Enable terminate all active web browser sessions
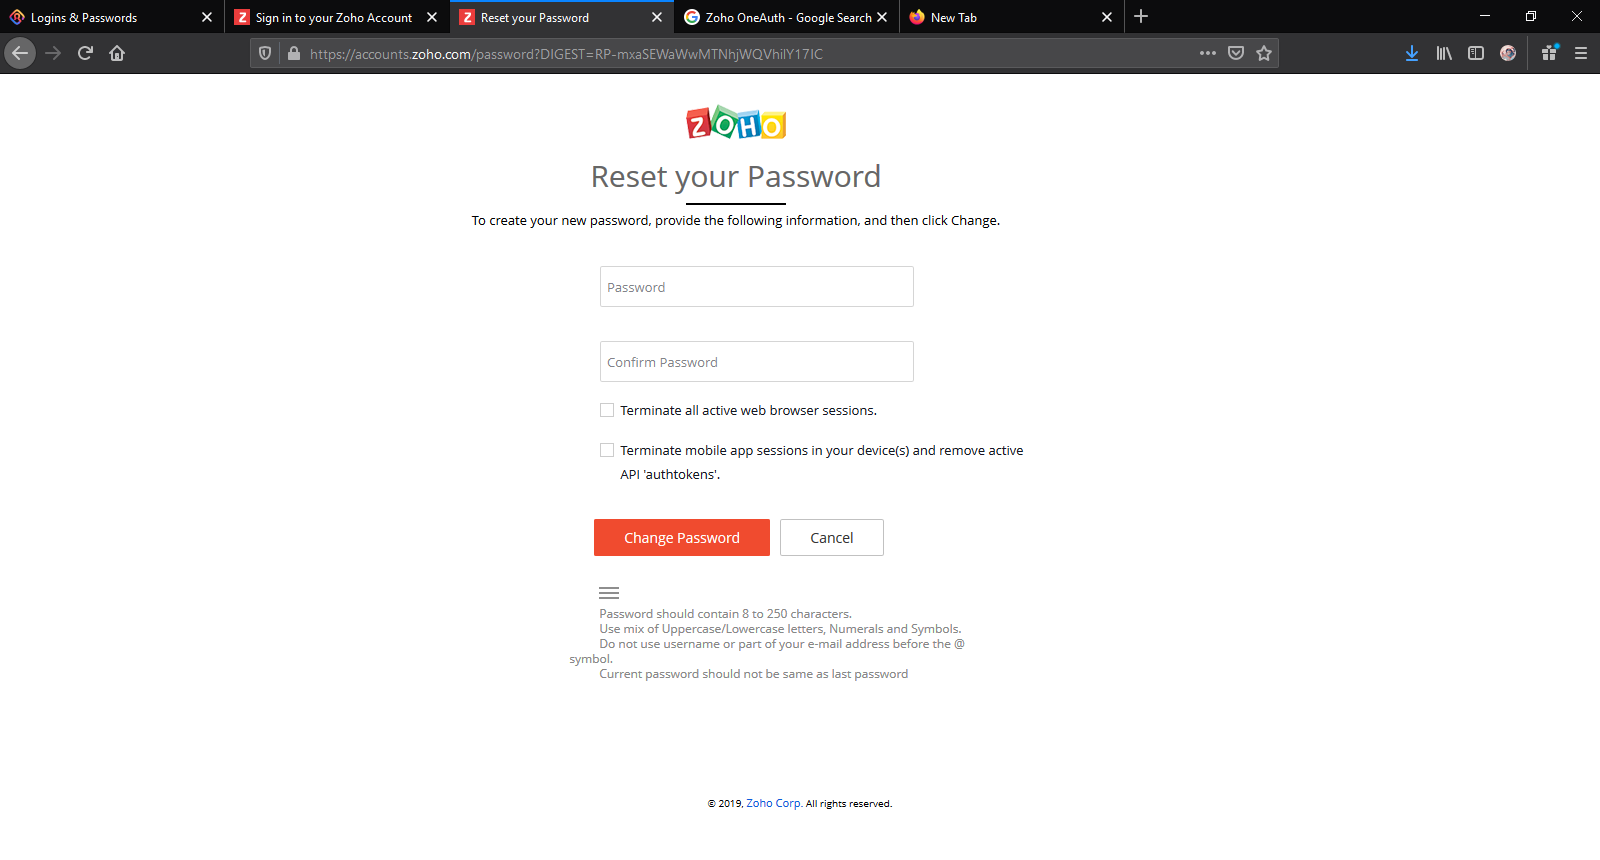The height and width of the screenshot is (860, 1600). pyautogui.click(x=607, y=410)
